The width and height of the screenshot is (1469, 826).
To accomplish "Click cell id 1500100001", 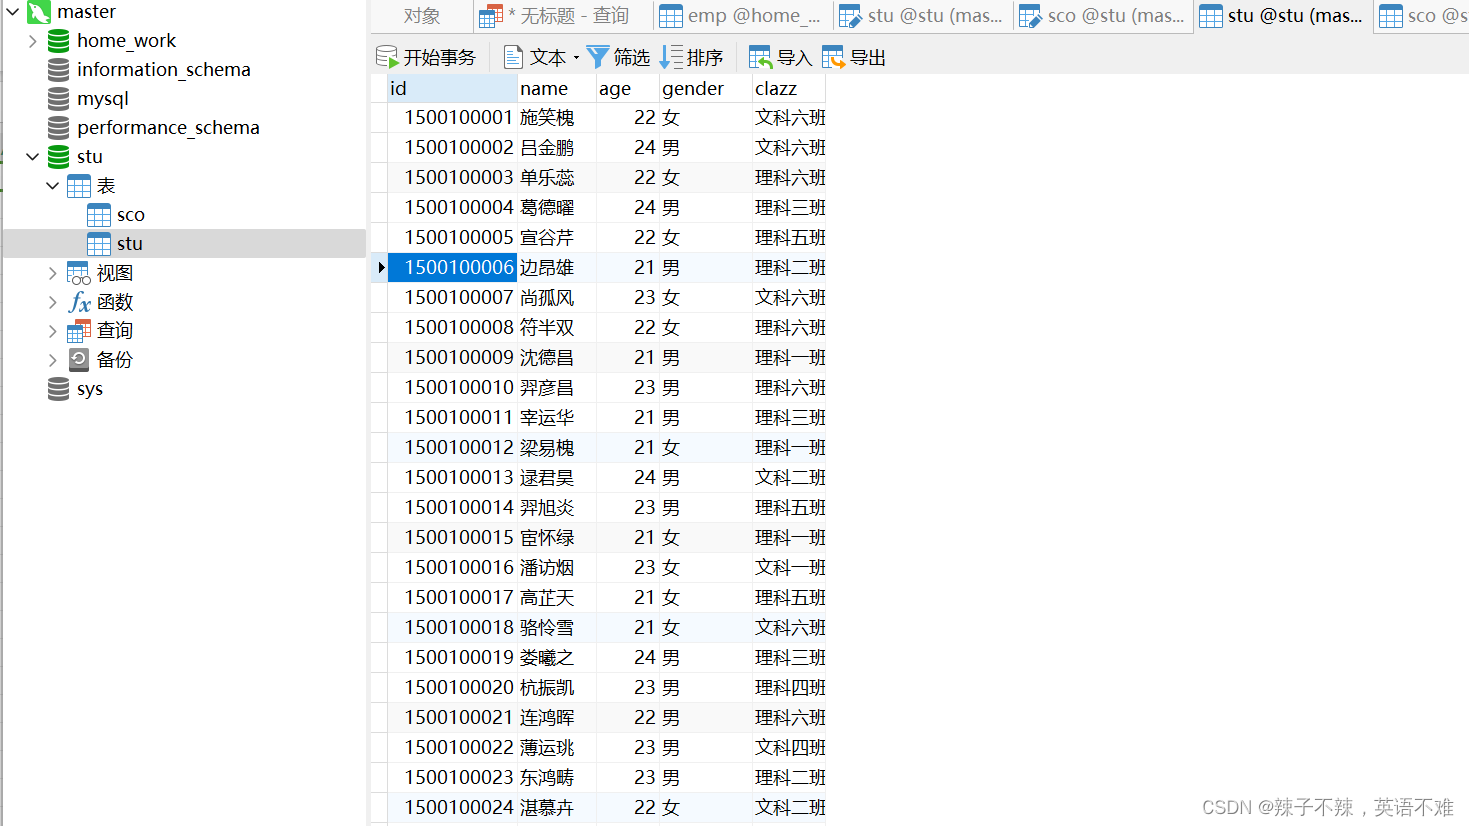I will click(x=452, y=118).
